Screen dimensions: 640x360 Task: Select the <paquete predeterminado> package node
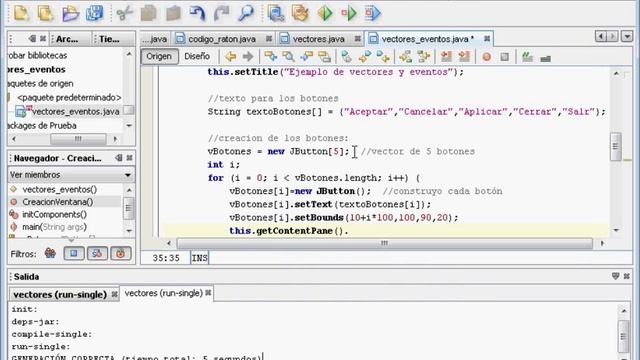click(69, 98)
